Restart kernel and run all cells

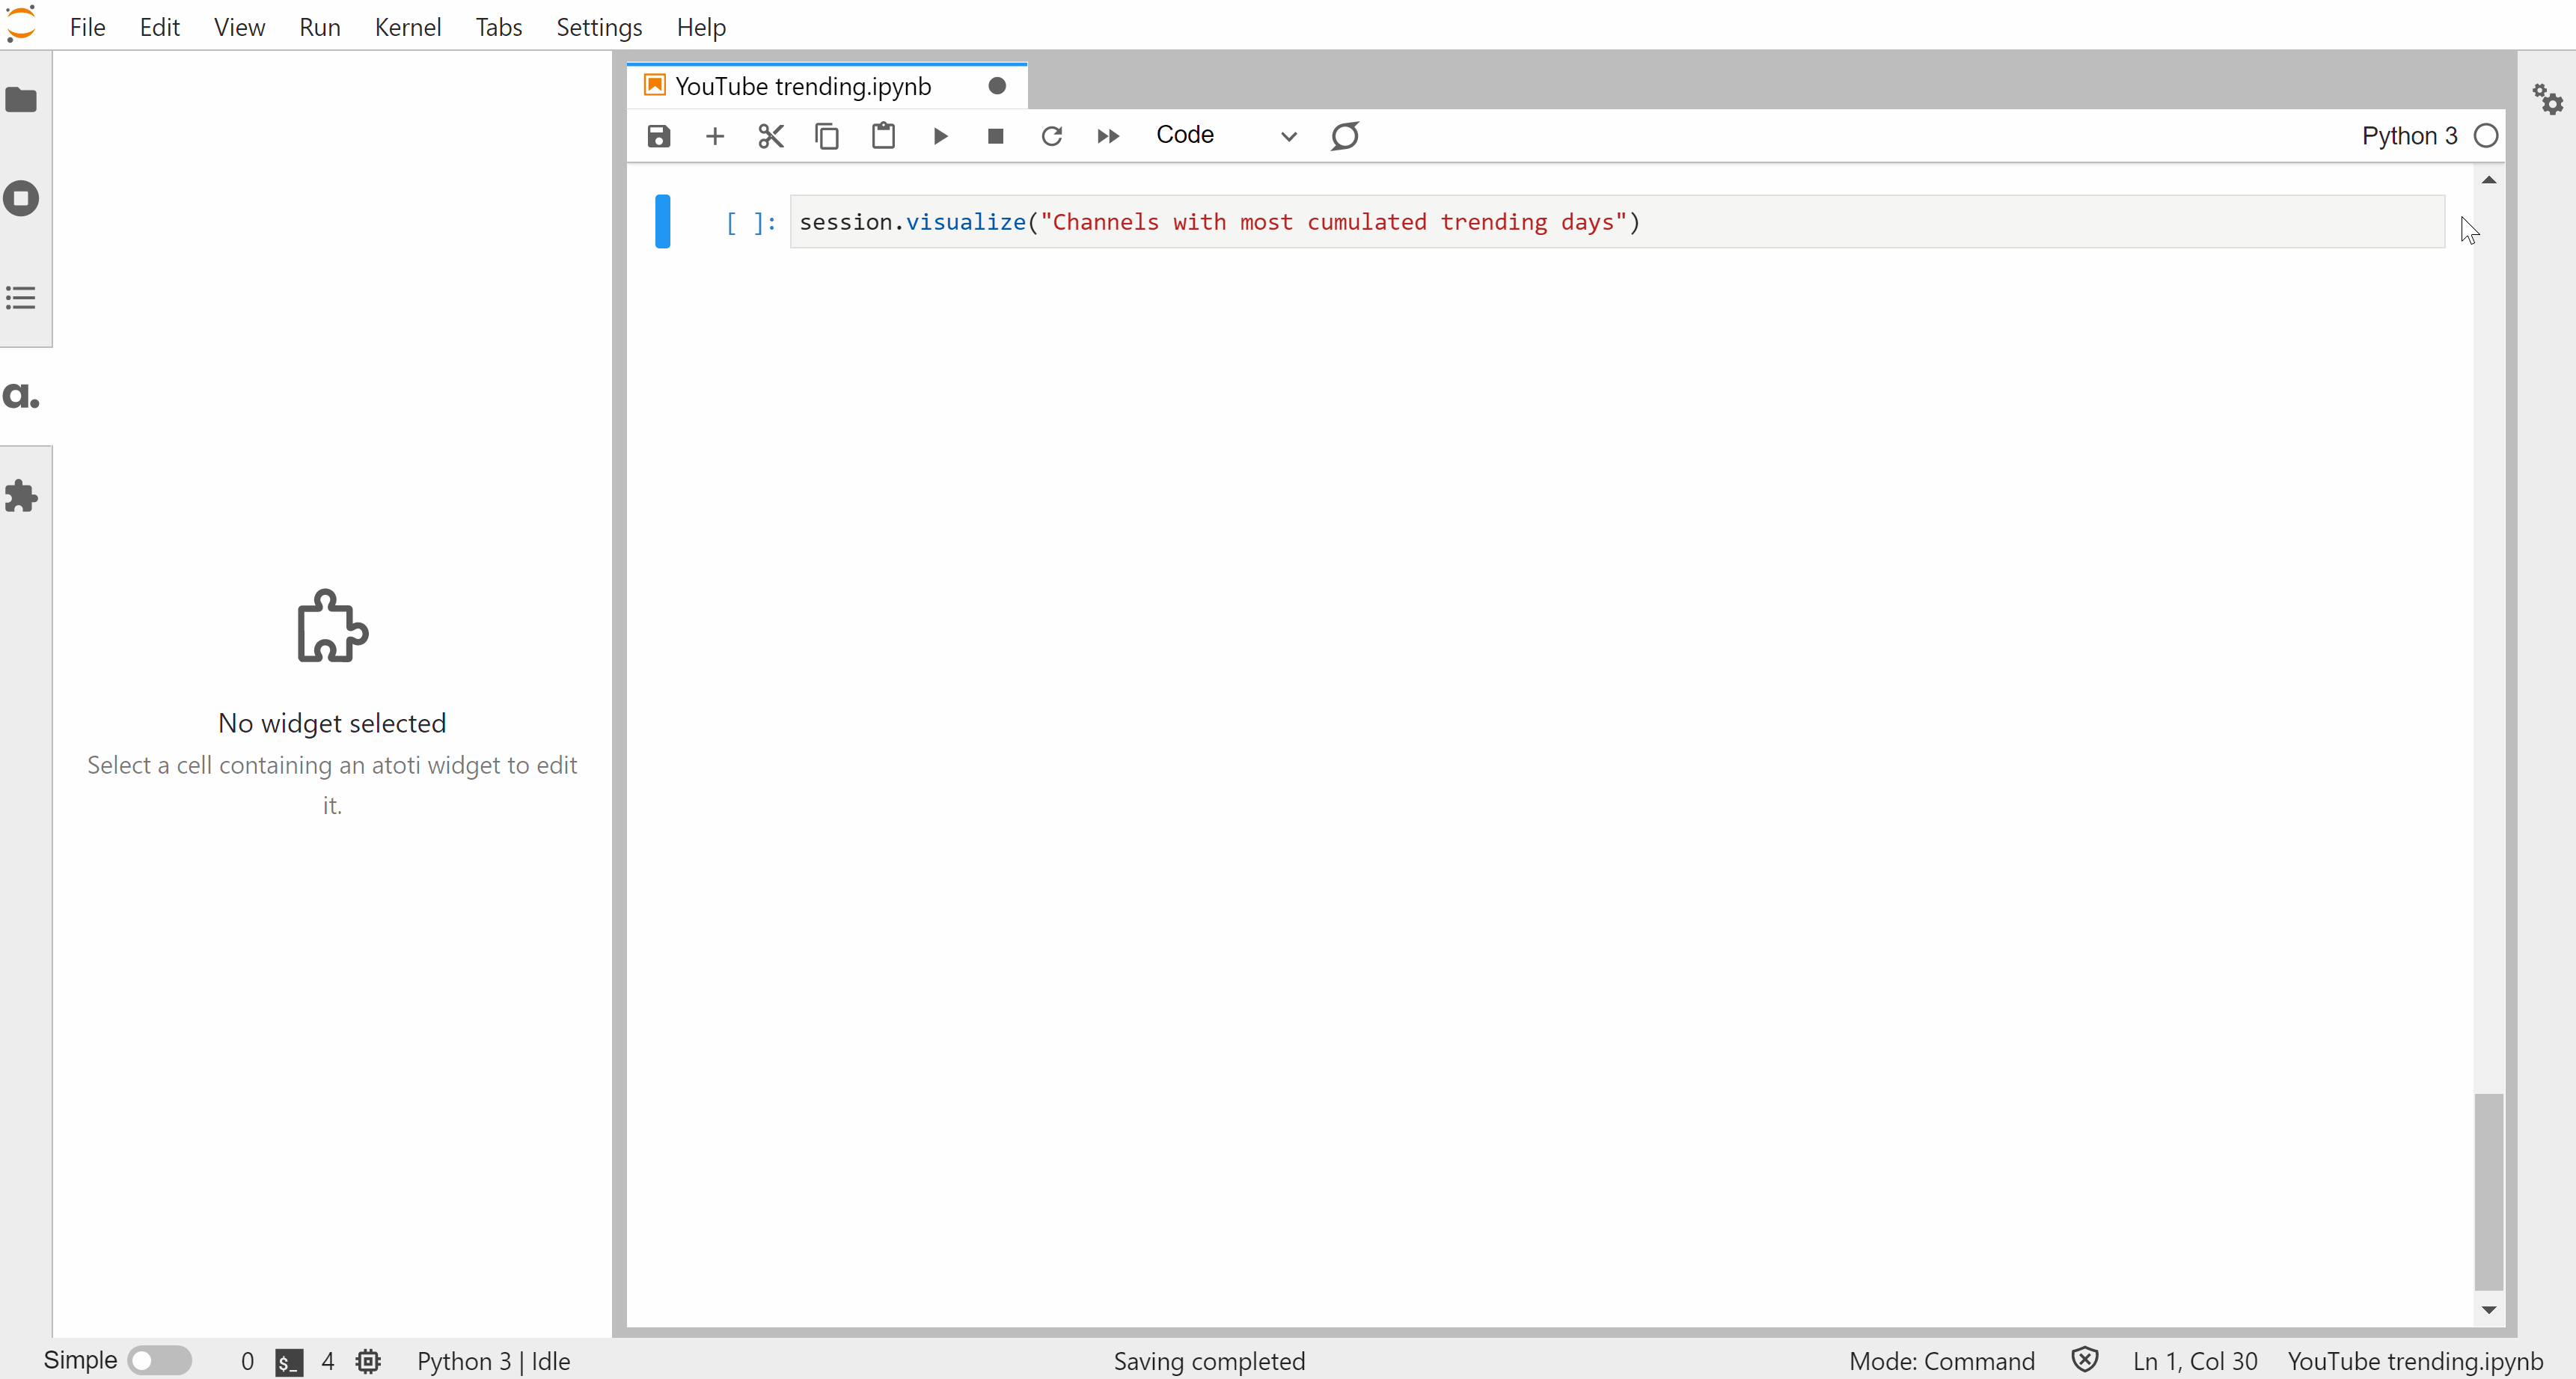pyautogui.click(x=1108, y=136)
